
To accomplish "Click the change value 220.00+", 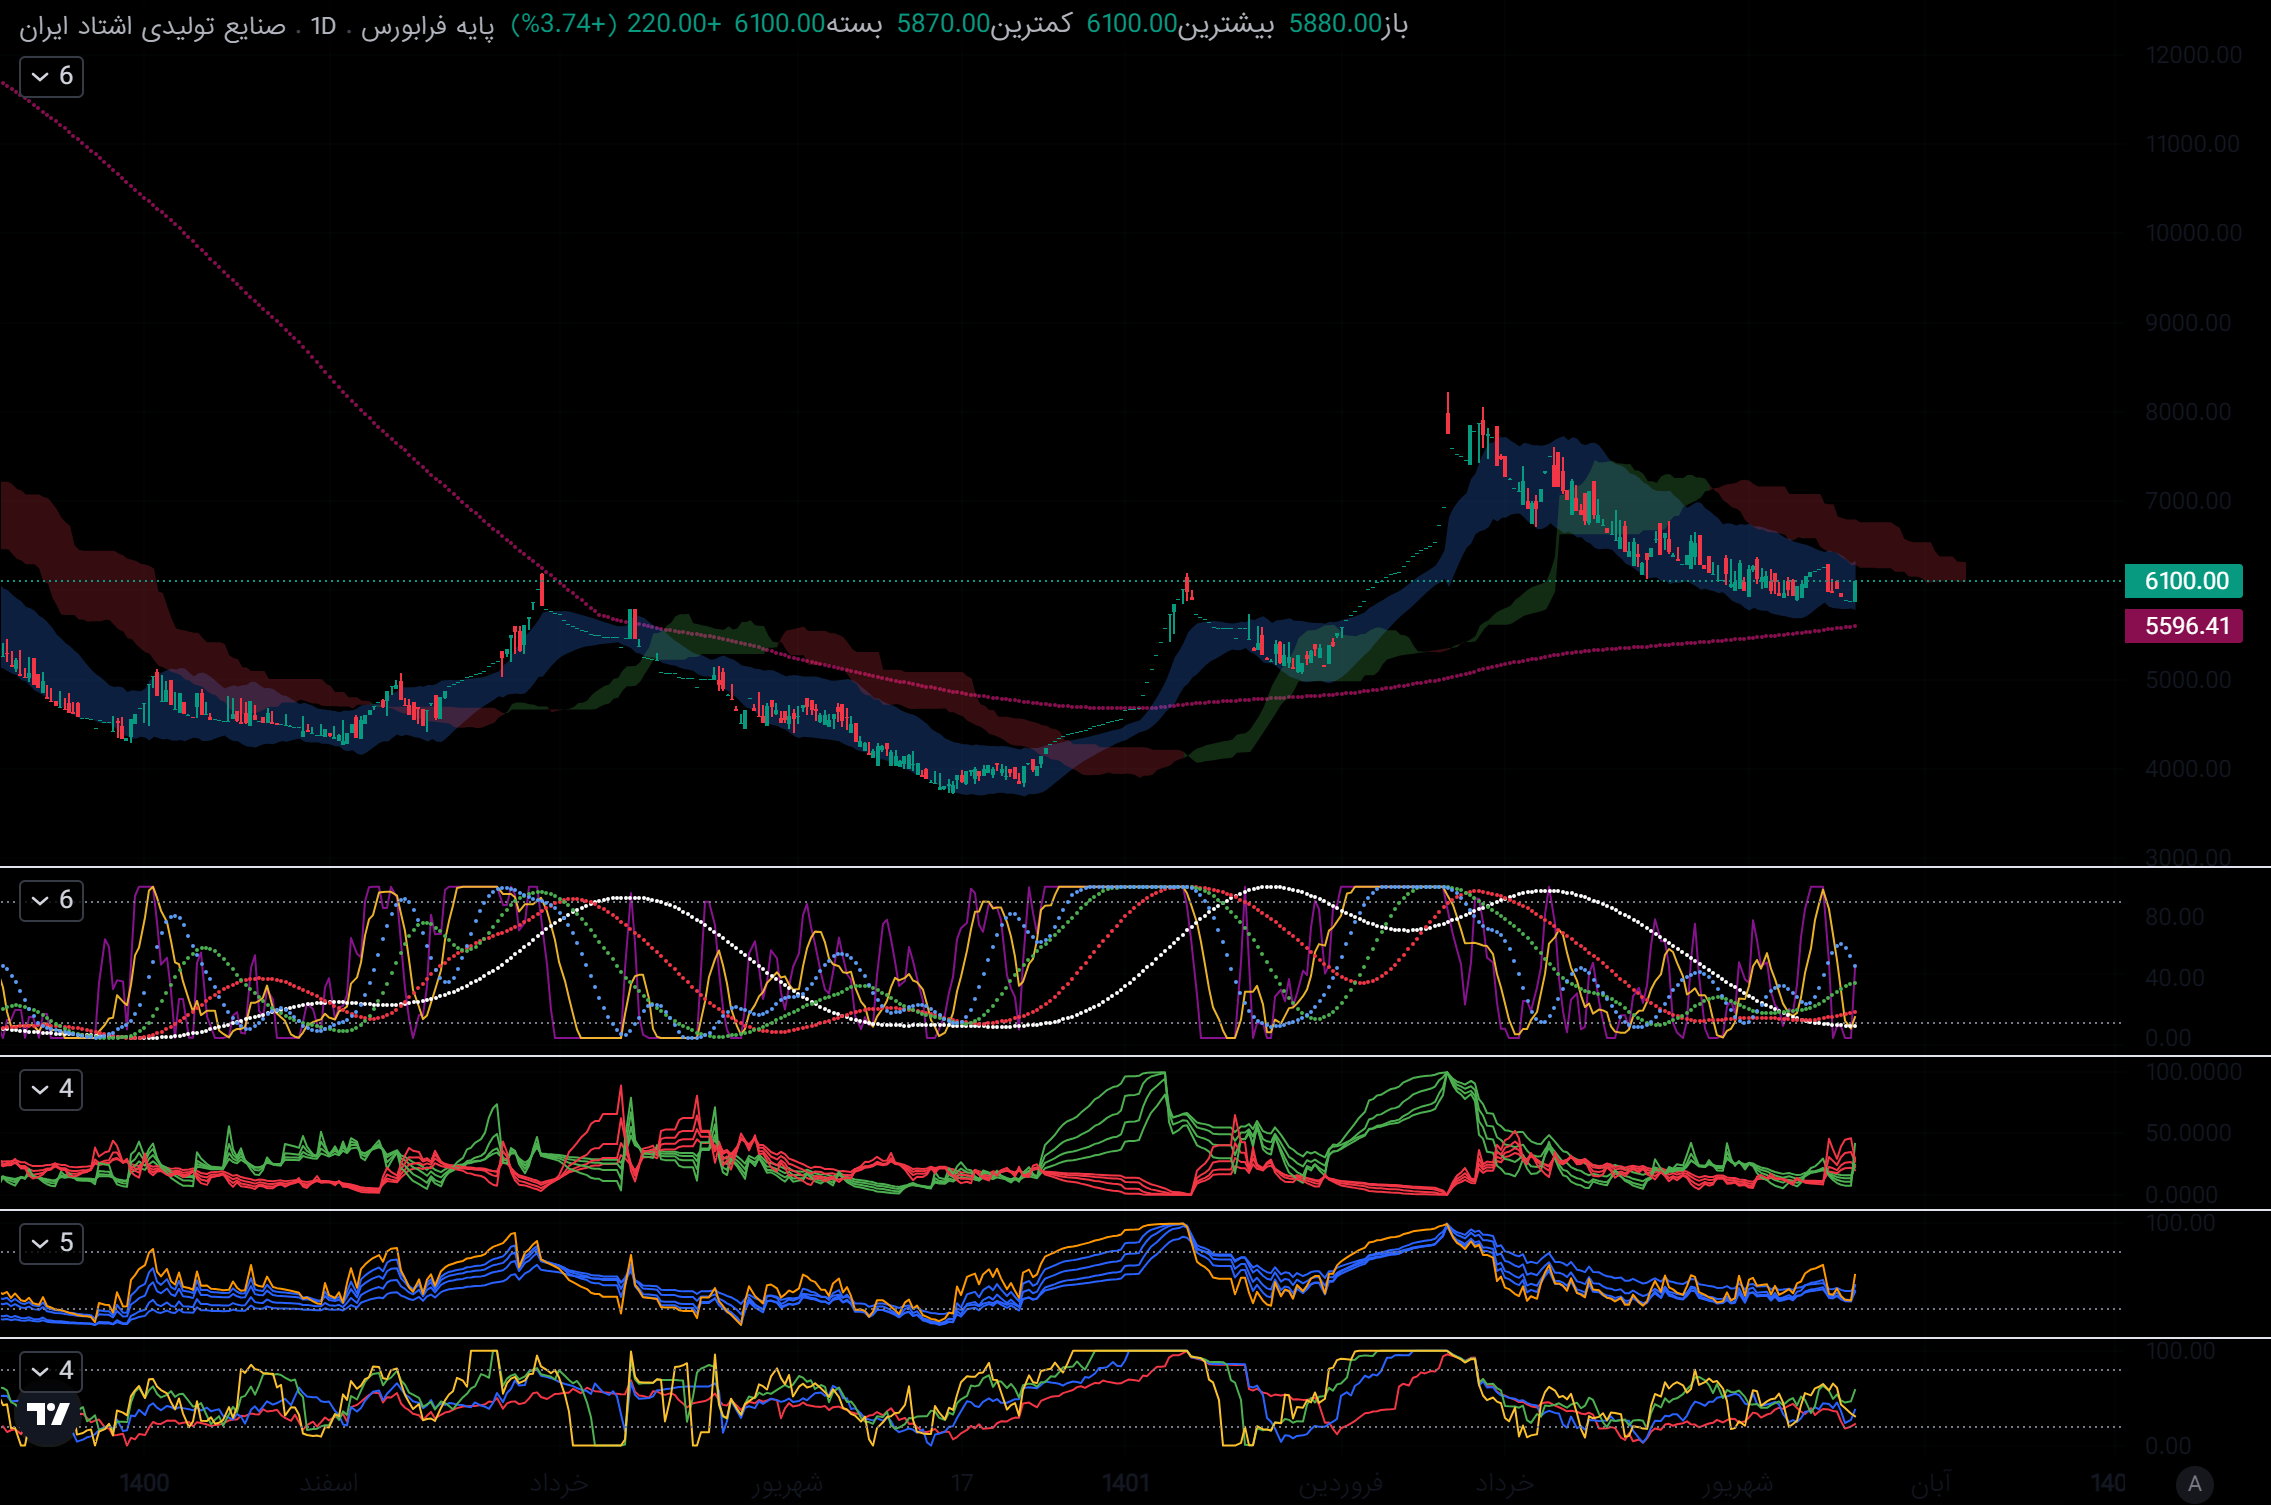I will [674, 24].
